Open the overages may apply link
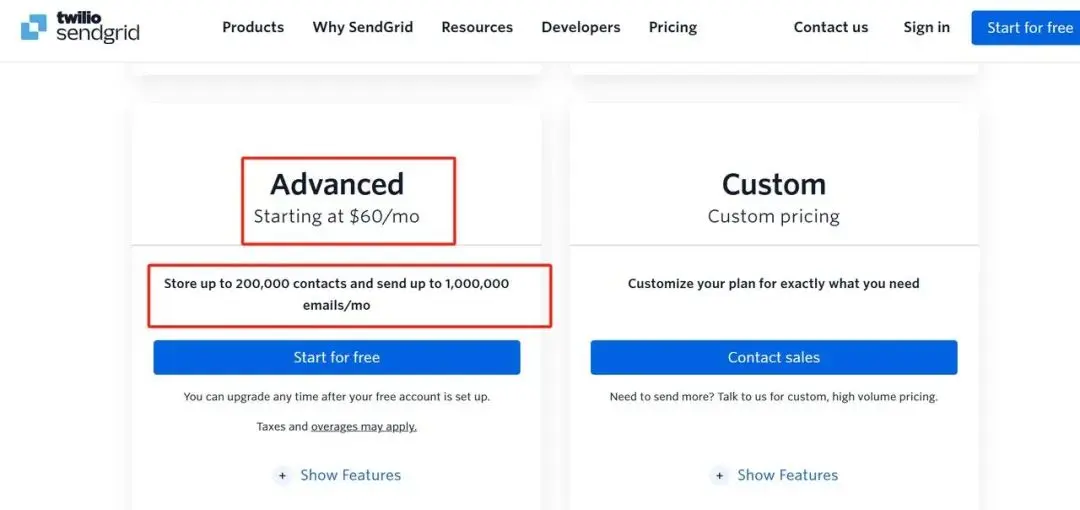 364,427
